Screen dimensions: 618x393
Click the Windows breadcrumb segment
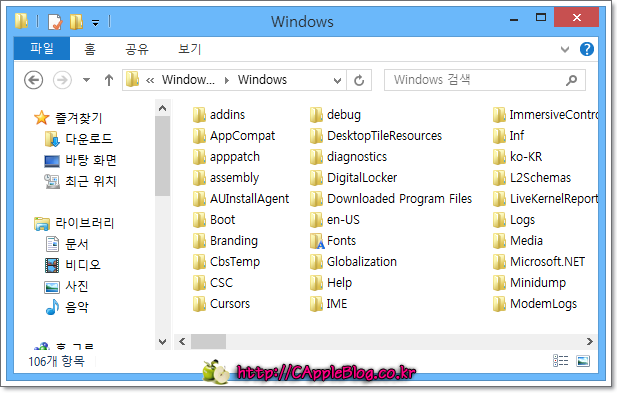pos(262,80)
